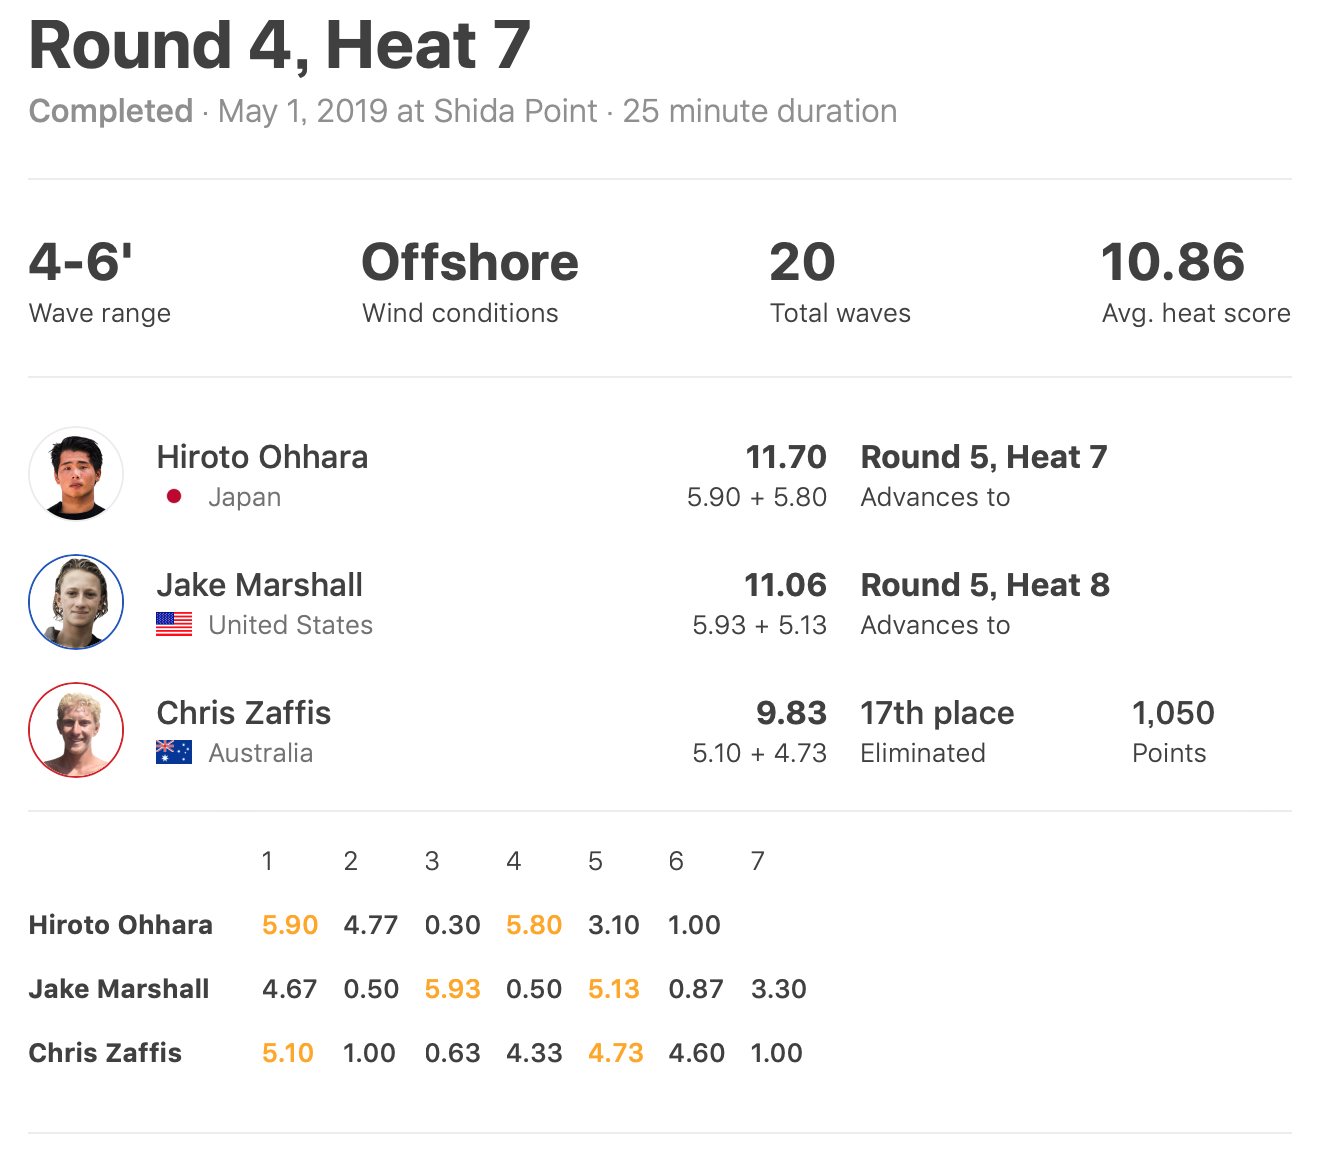The height and width of the screenshot is (1150, 1324).
Task: Click the 10.86 average heat score
Action: 1172,262
